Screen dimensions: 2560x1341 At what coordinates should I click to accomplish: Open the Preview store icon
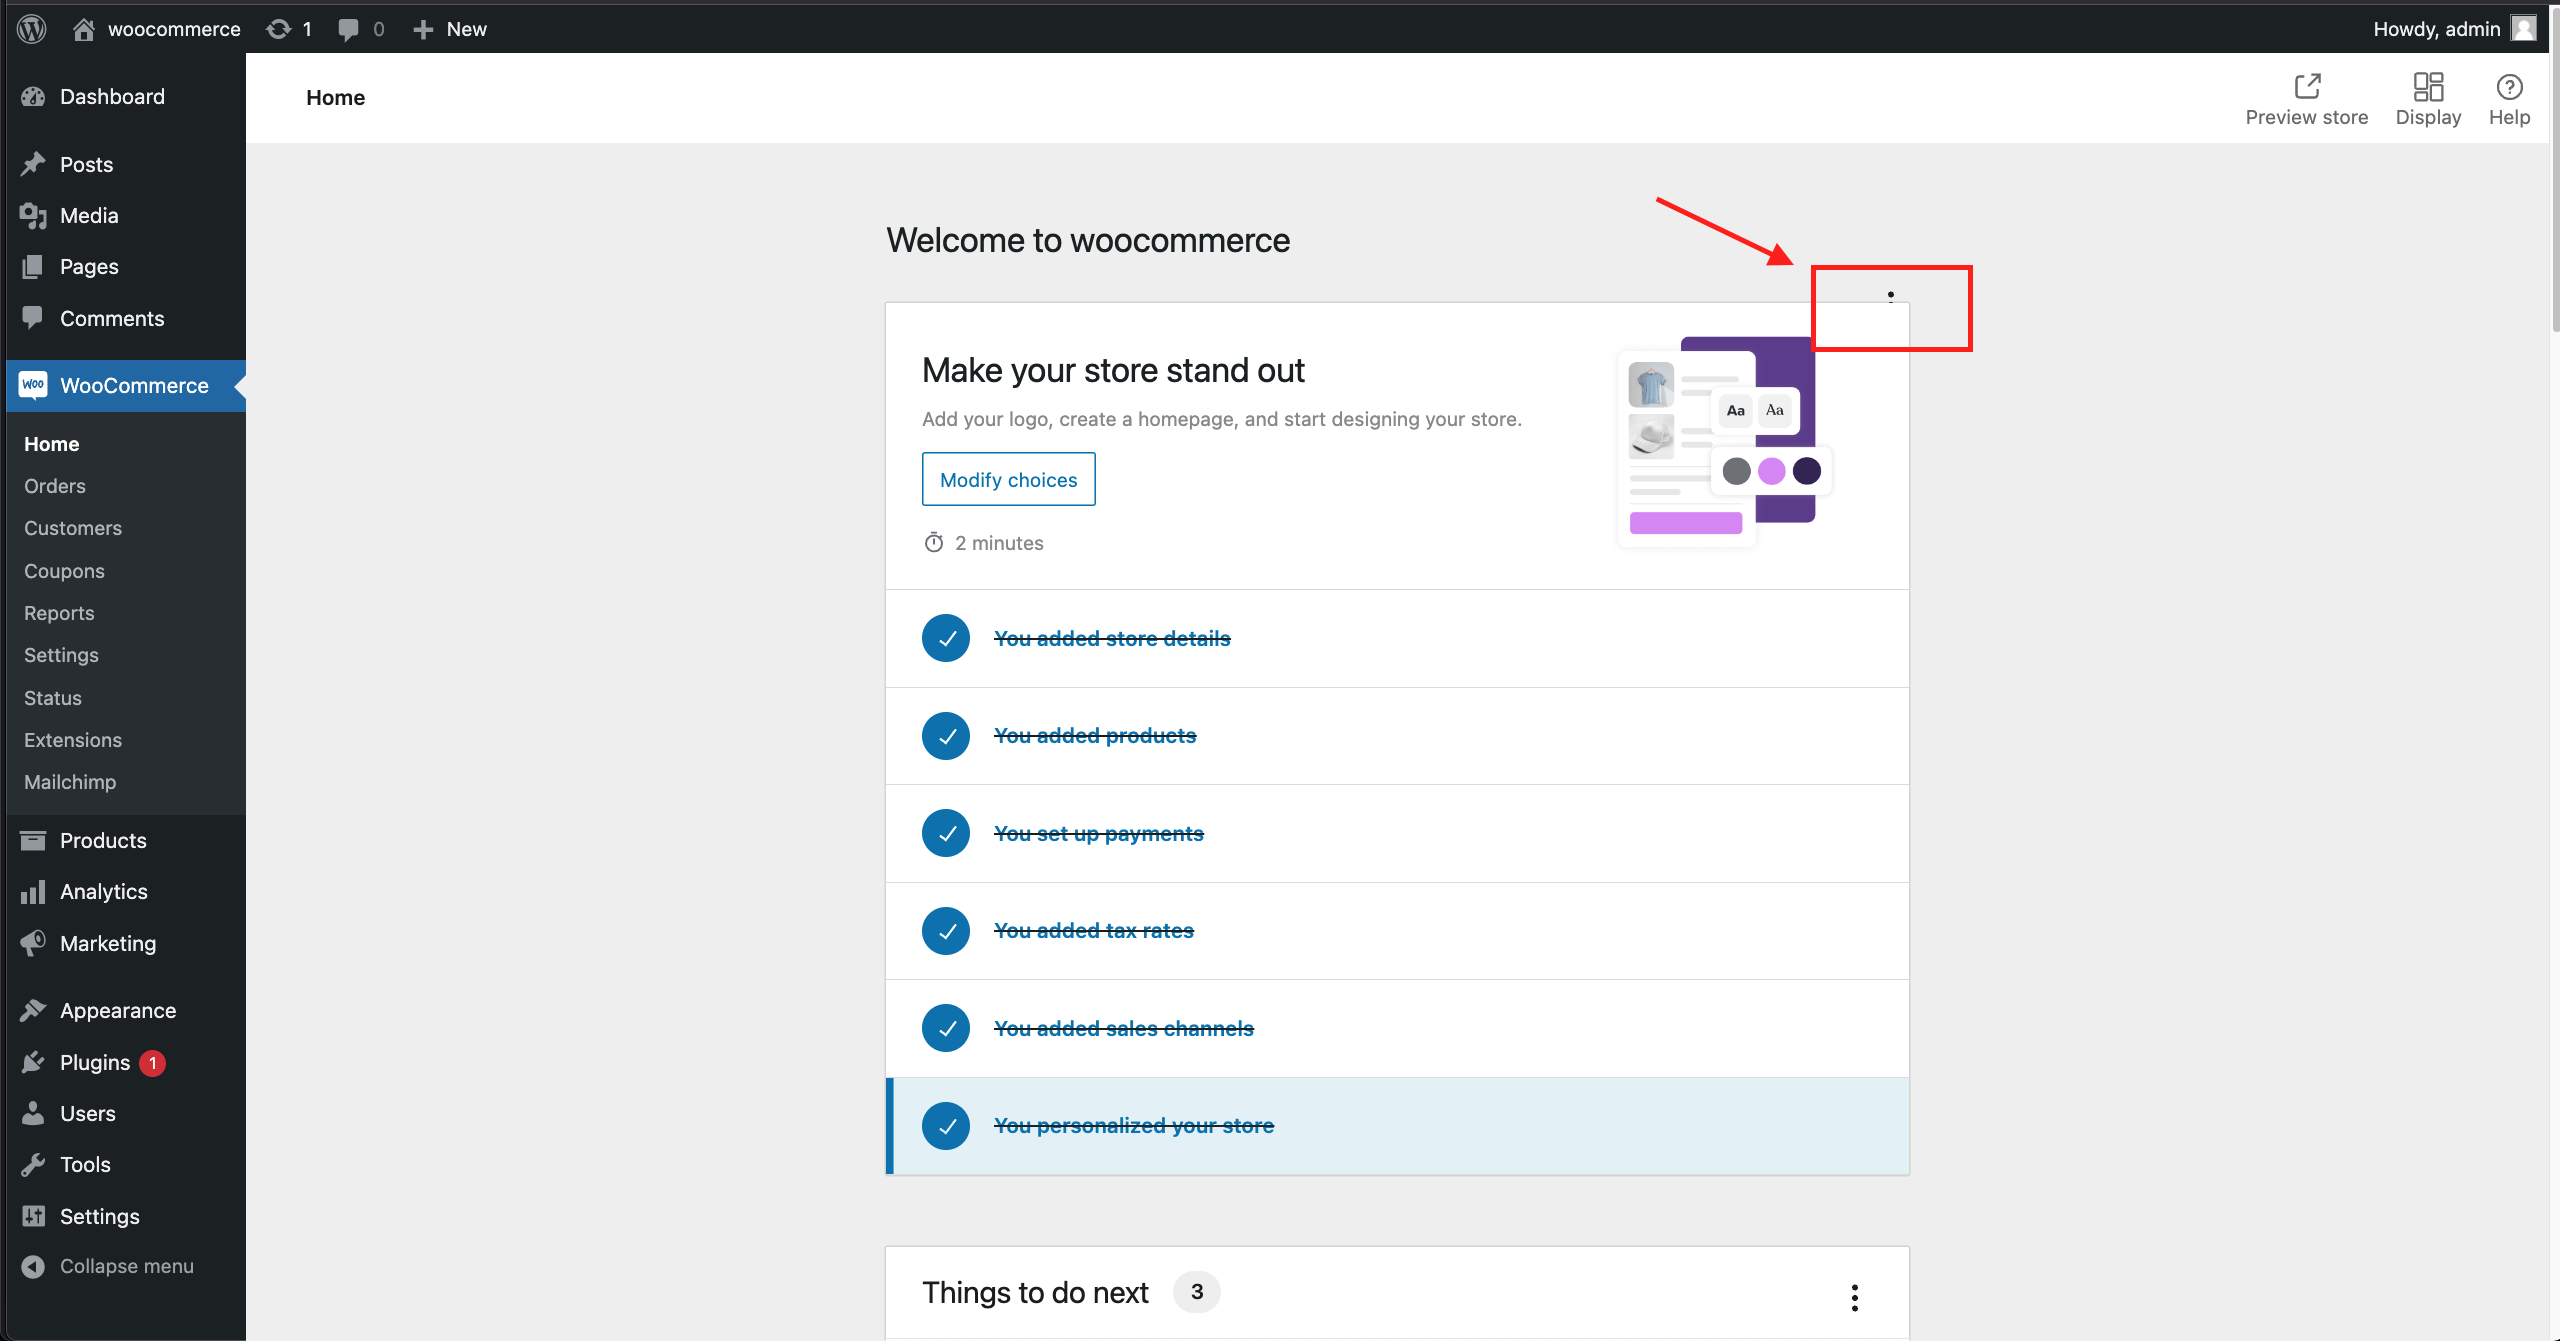pos(2308,85)
